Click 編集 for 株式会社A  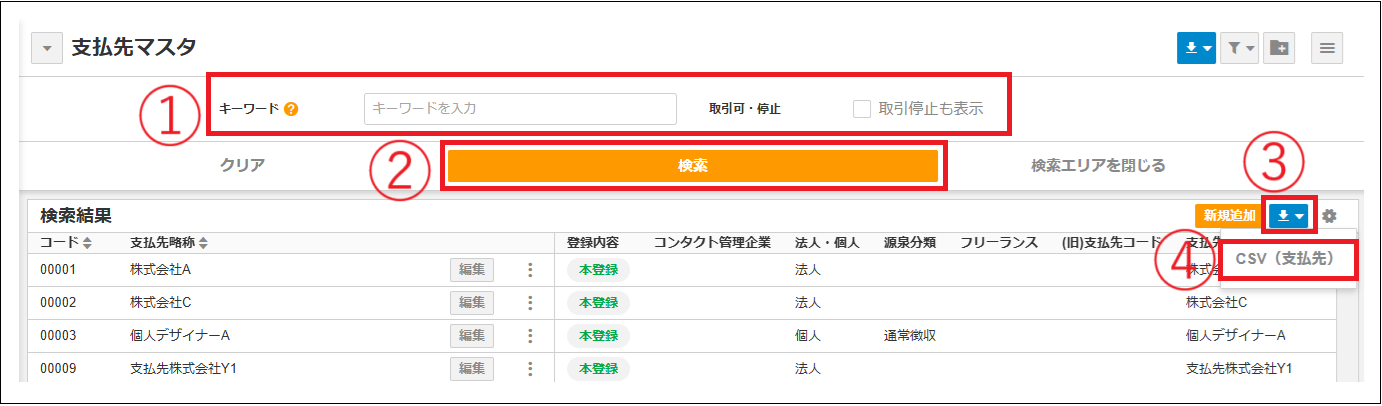(471, 269)
